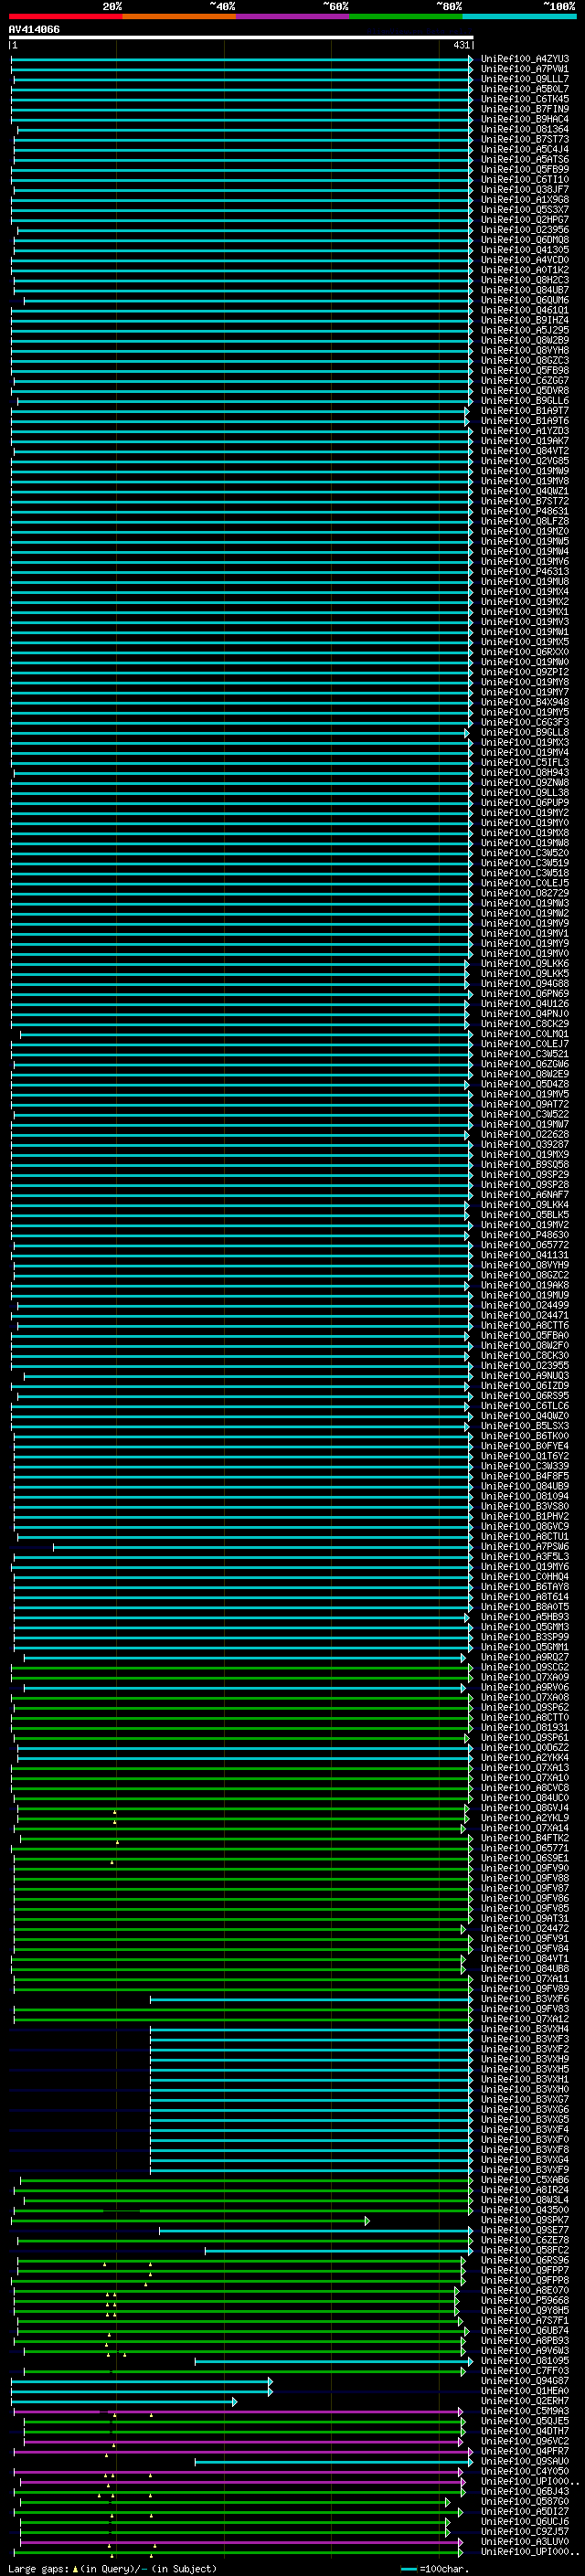585x2576 pixels.
Task: Select label UniRef100_B7ST73
Action: [525, 139]
